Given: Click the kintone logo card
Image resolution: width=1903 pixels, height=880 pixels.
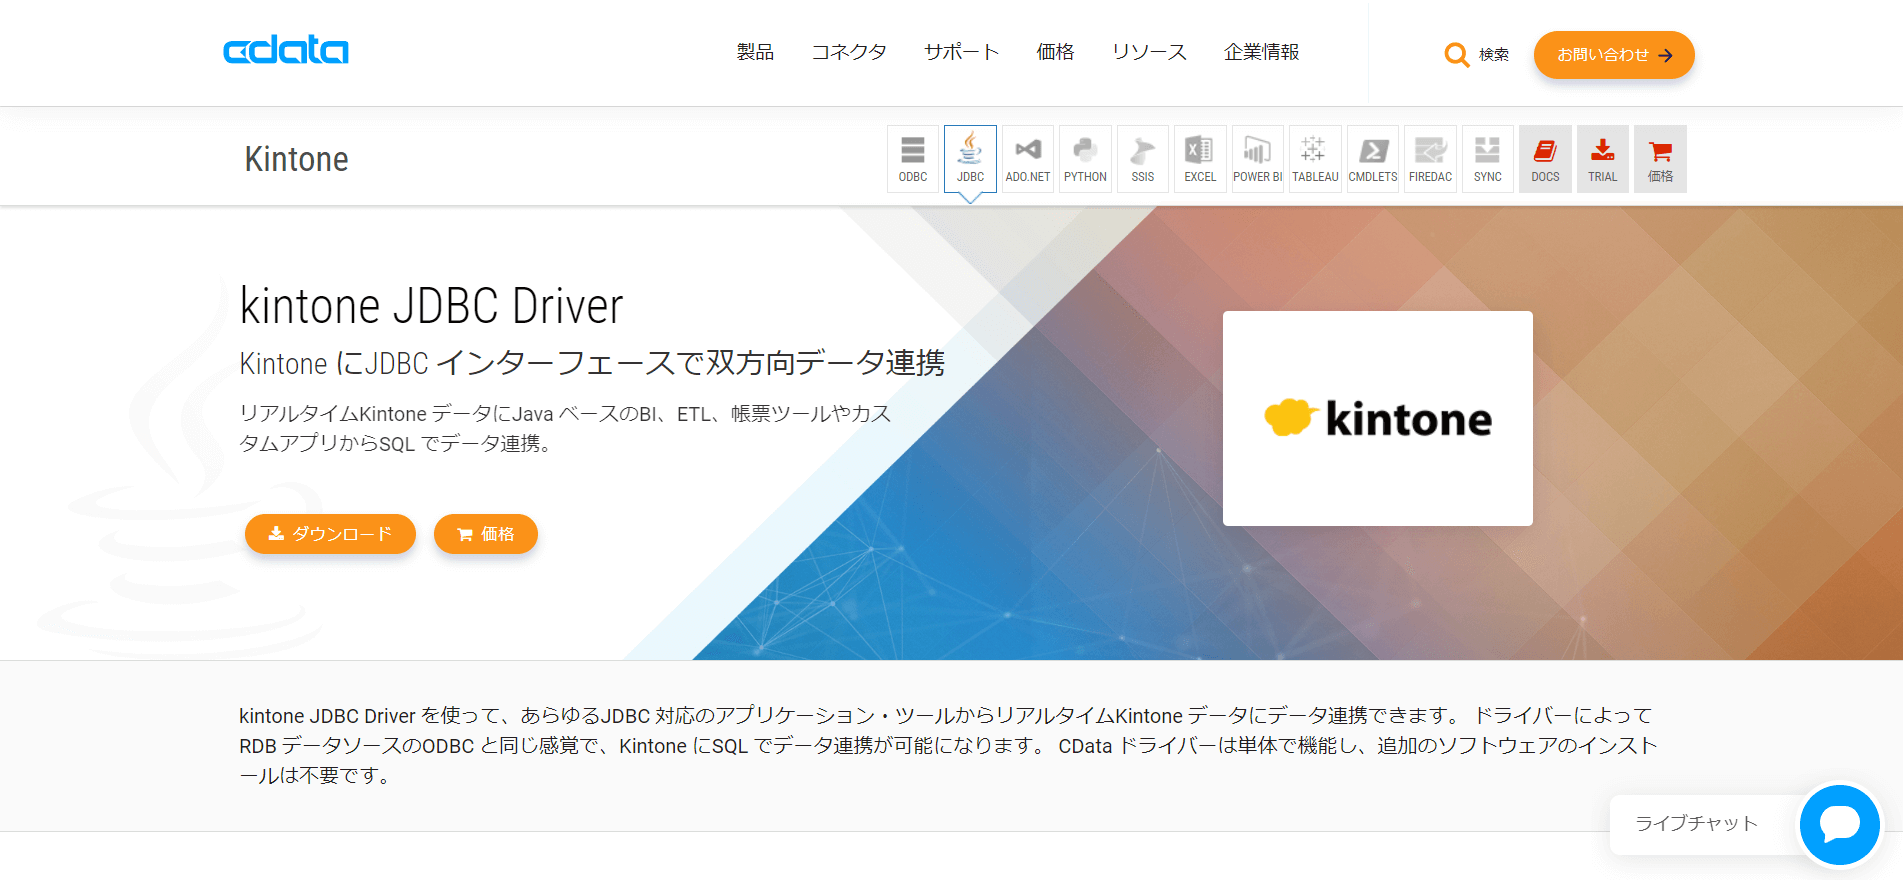Looking at the screenshot, I should (1378, 418).
